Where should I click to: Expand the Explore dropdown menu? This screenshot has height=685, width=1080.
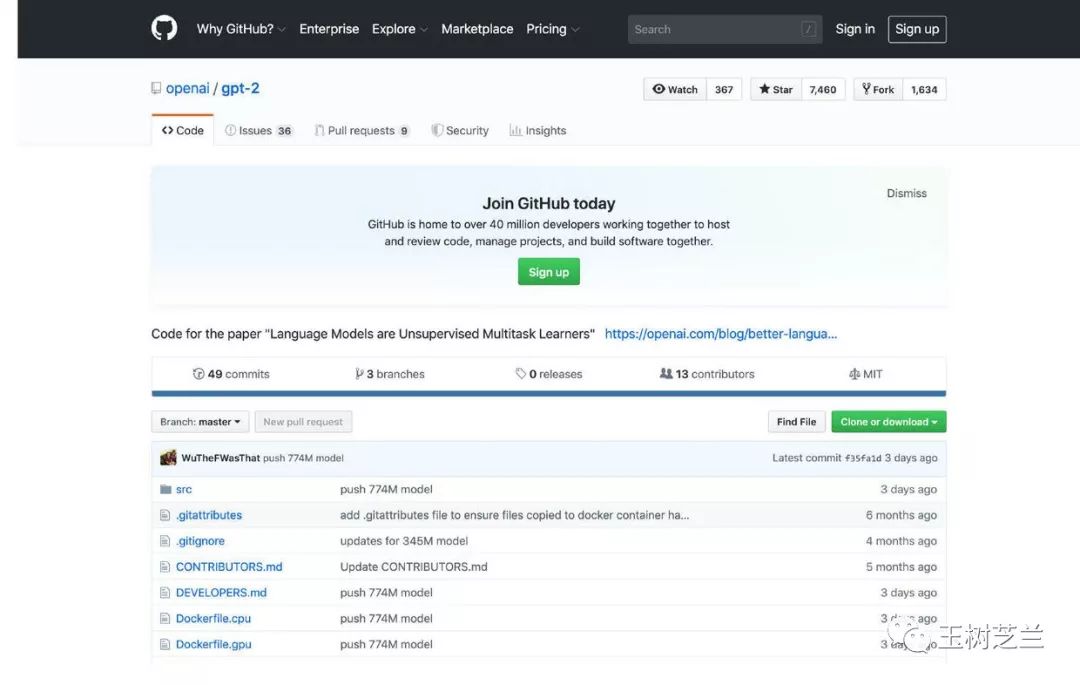[x=399, y=29]
